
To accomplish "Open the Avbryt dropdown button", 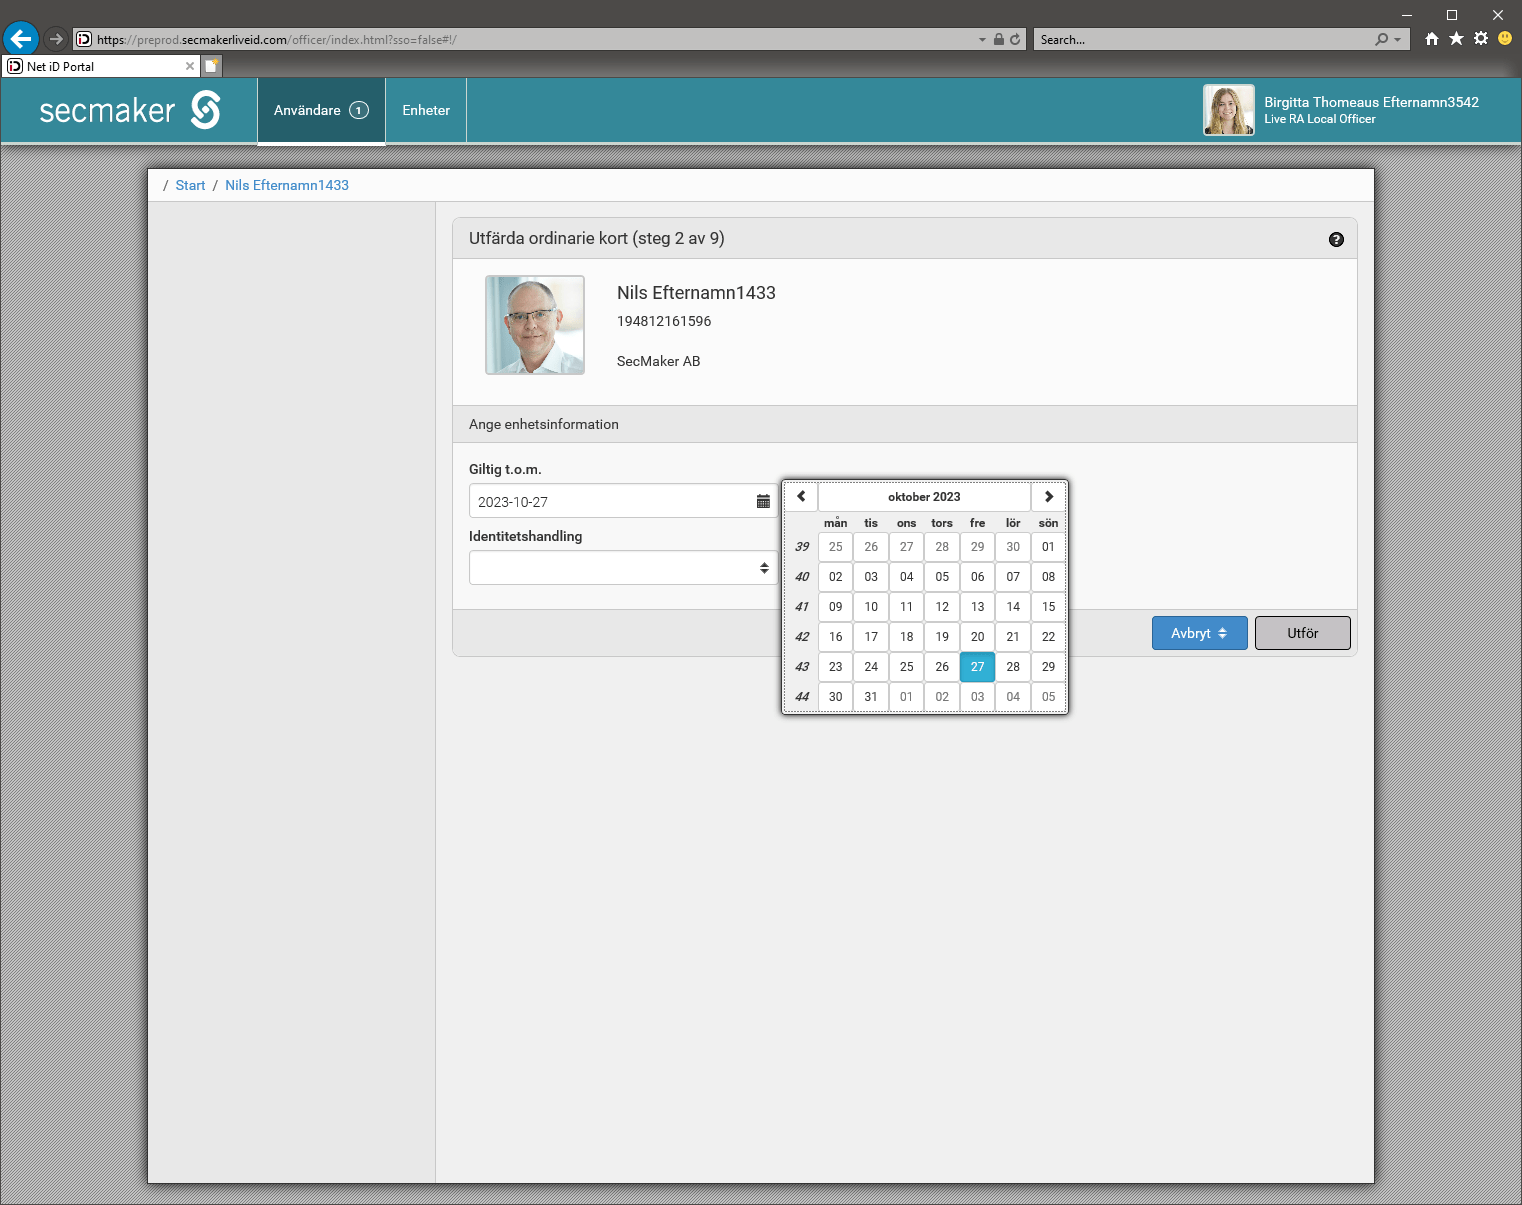I will (1199, 633).
